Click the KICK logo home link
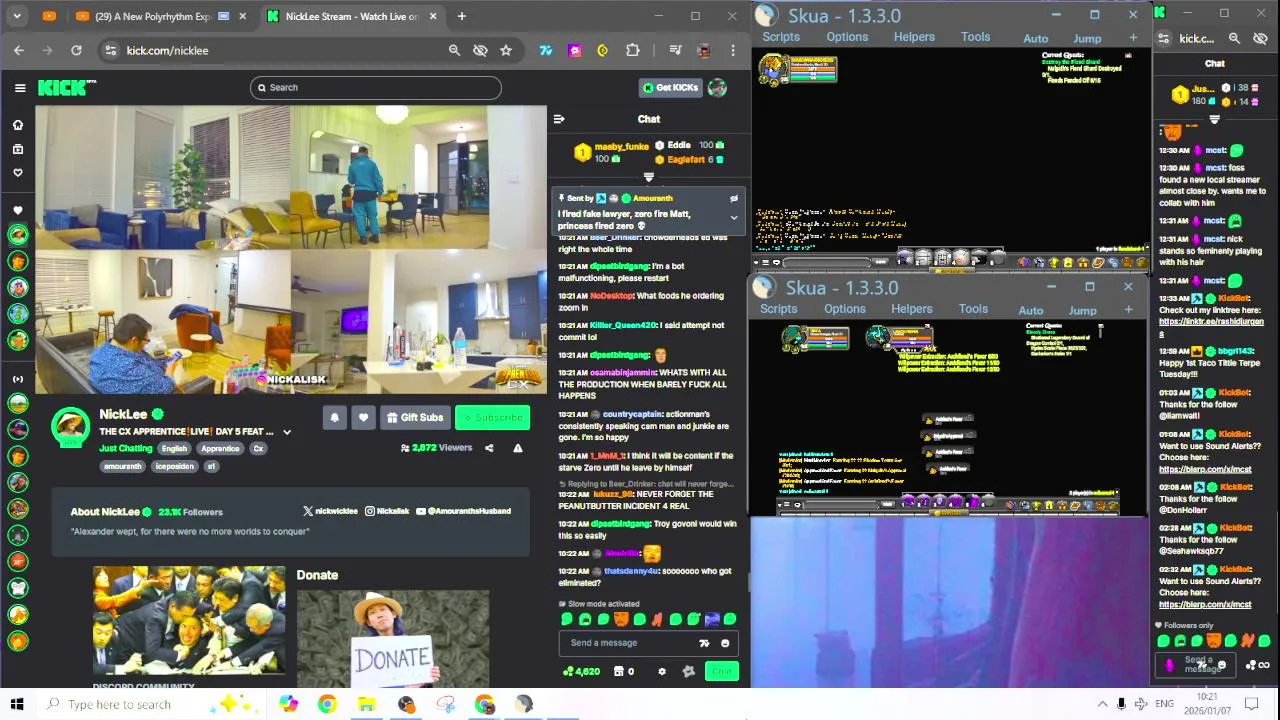This screenshot has height=720, width=1280. [66, 88]
